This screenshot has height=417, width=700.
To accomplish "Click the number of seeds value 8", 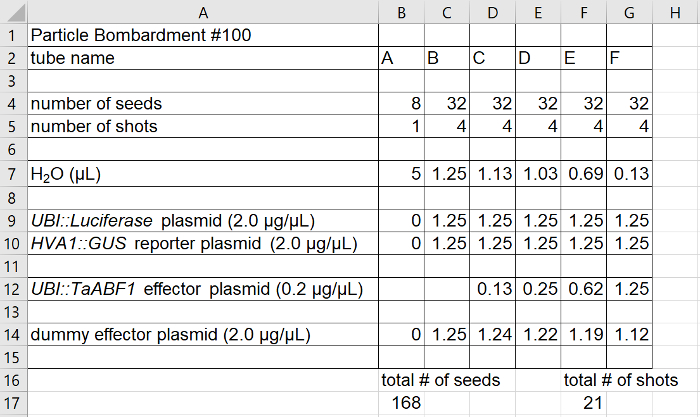I will pos(400,104).
